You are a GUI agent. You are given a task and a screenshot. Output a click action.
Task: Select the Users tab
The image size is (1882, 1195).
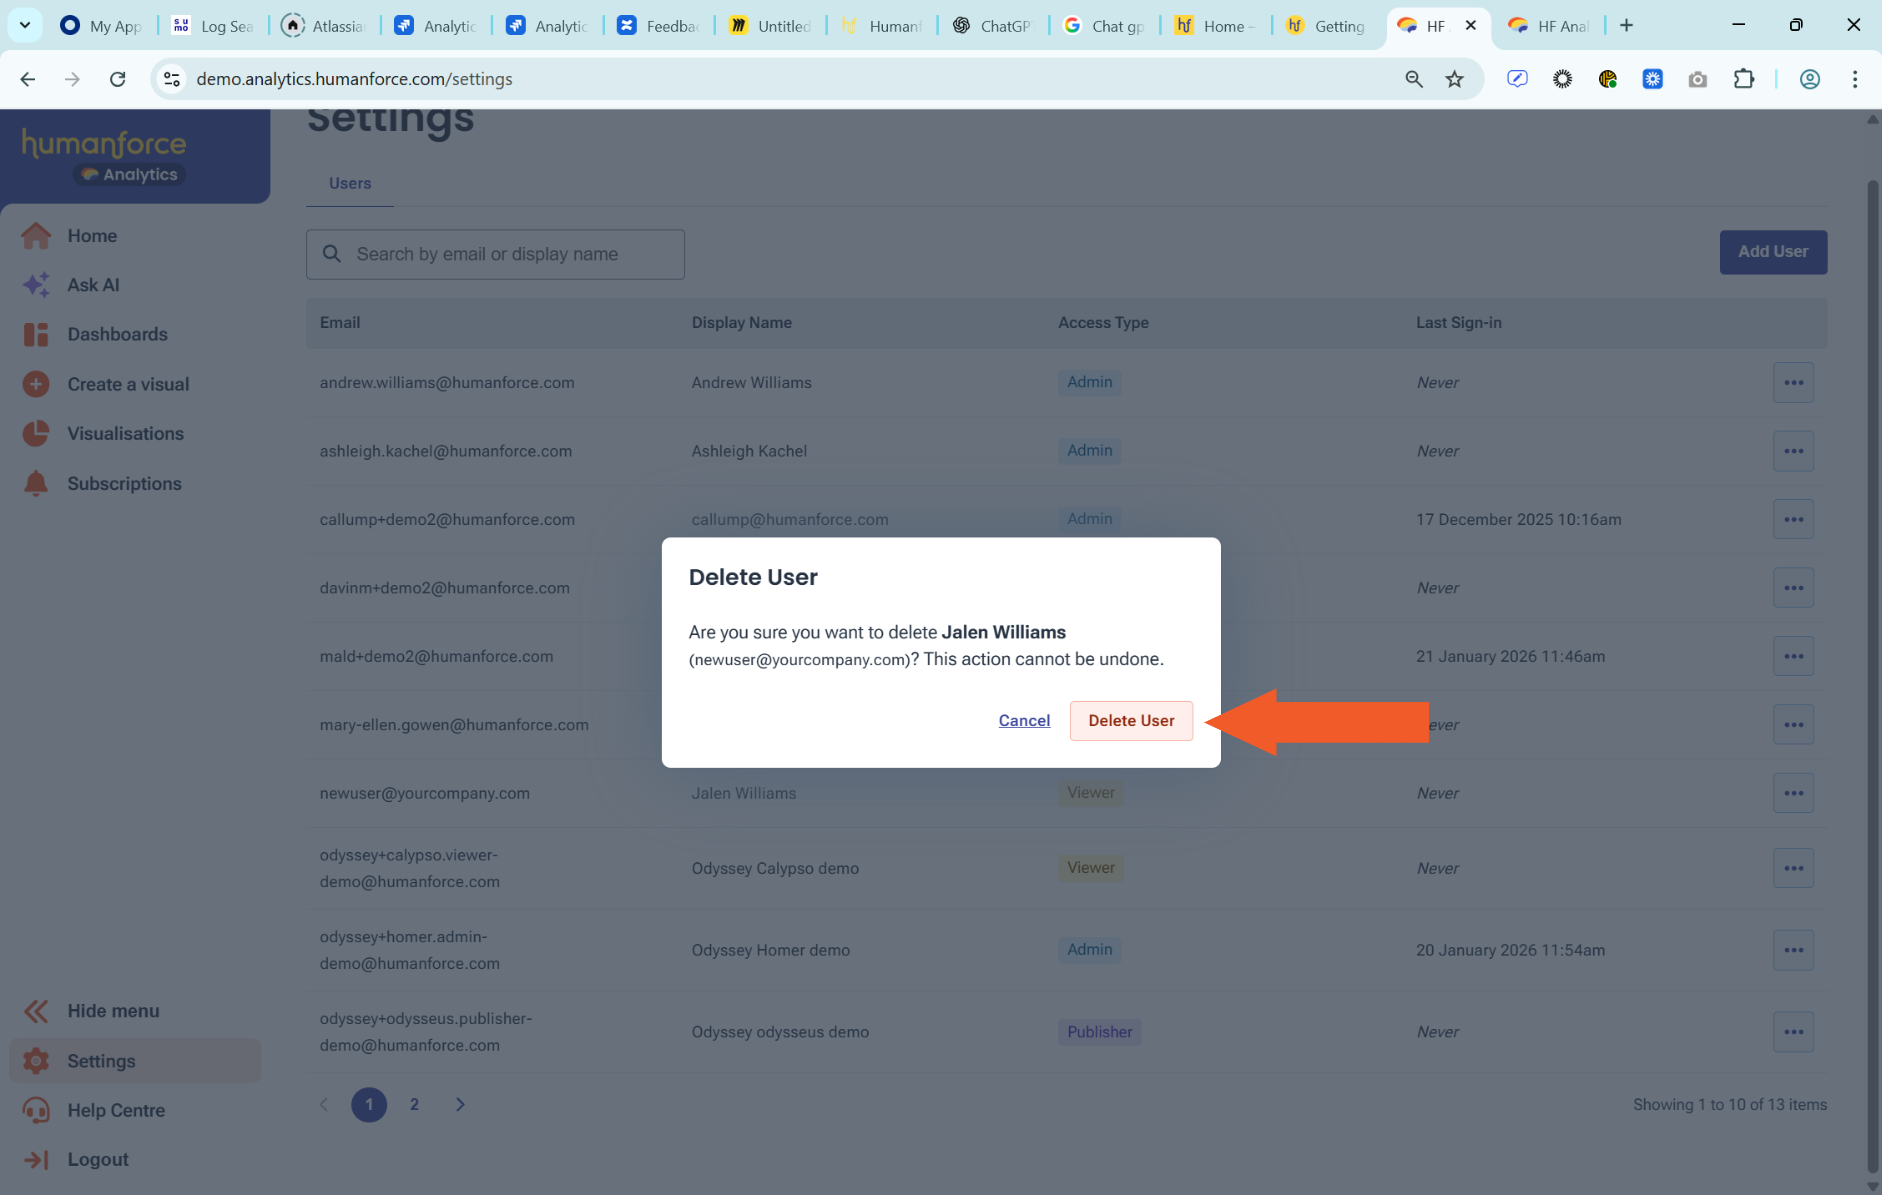tap(350, 184)
